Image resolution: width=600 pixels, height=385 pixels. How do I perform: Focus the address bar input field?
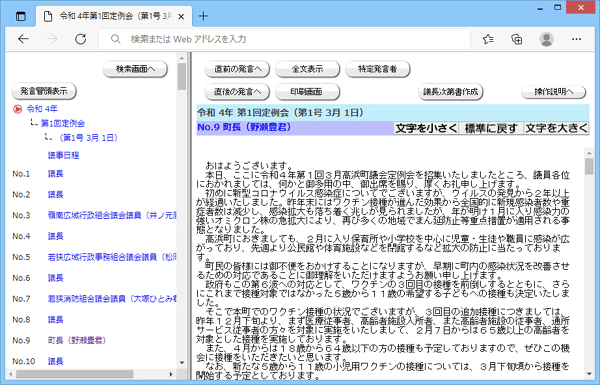pos(284,39)
